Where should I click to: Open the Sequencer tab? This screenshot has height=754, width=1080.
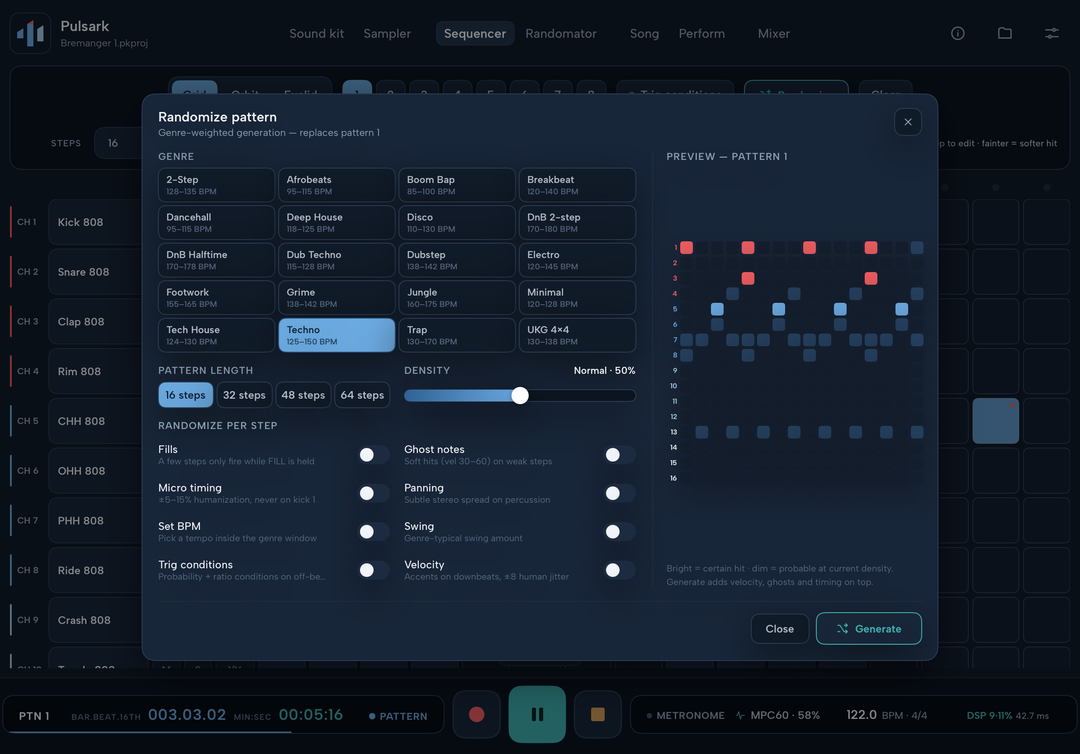pos(475,34)
